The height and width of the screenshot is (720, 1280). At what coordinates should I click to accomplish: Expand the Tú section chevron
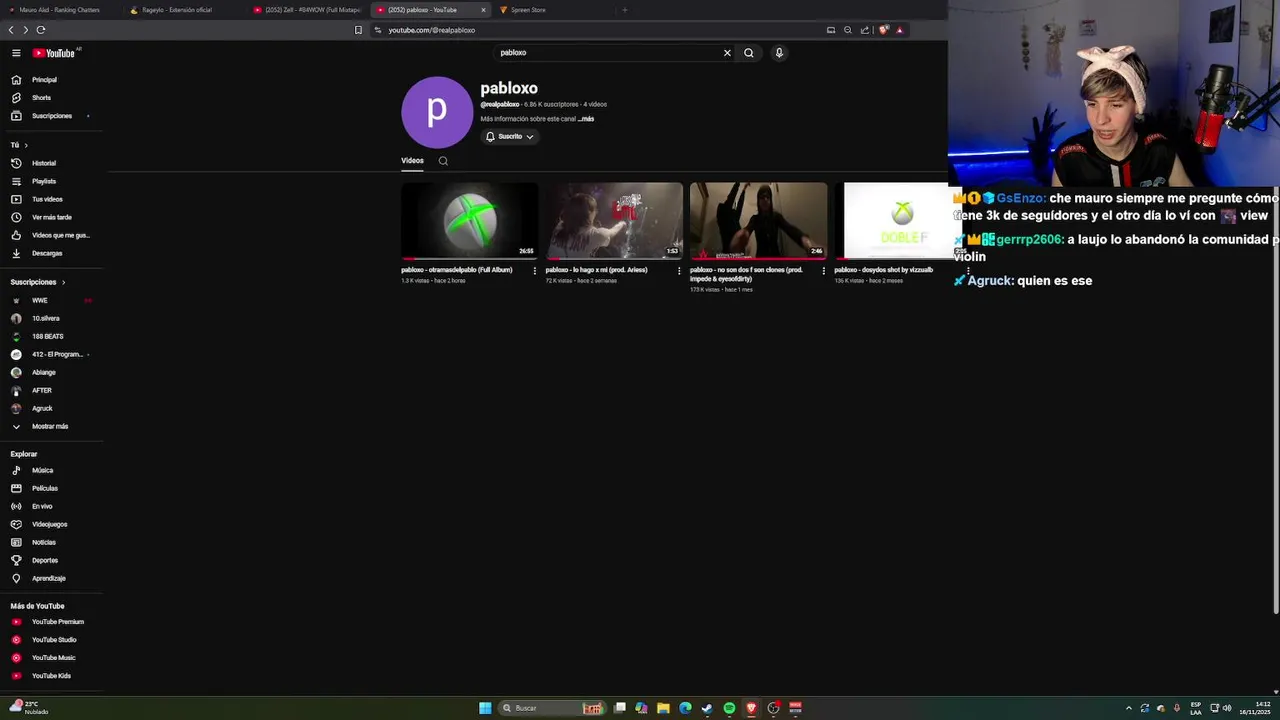(26, 145)
